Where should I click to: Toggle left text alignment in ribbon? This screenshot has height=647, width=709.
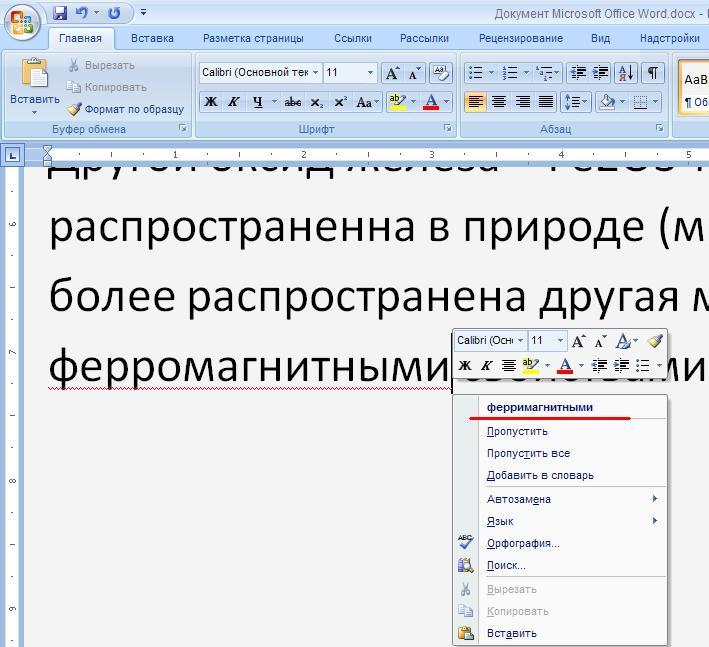474,102
